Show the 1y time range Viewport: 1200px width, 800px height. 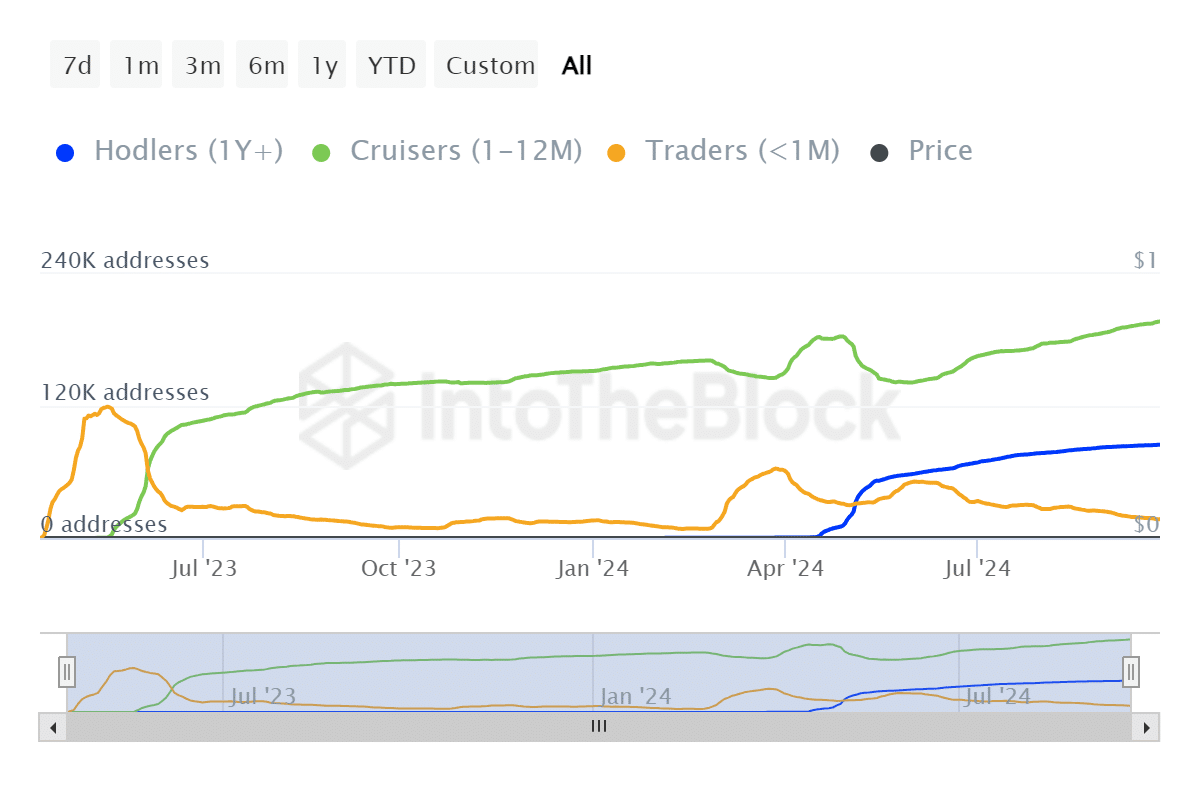point(324,66)
